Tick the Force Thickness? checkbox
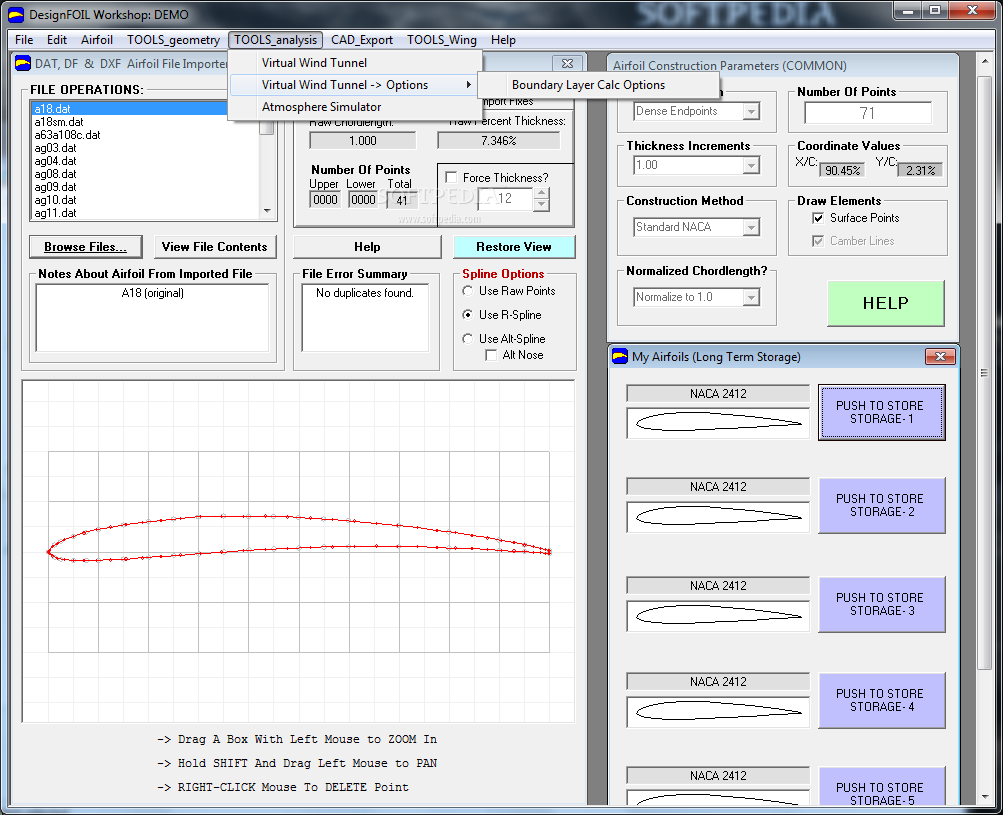The width and height of the screenshot is (1003, 815). pos(451,178)
